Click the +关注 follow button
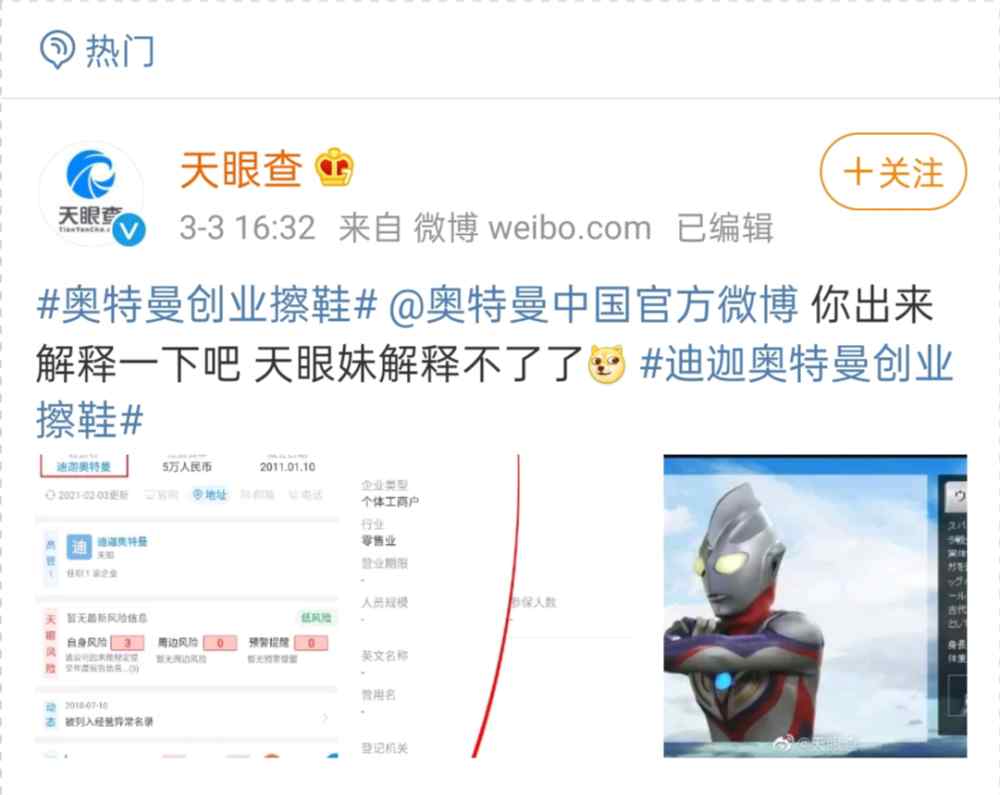 (893, 171)
